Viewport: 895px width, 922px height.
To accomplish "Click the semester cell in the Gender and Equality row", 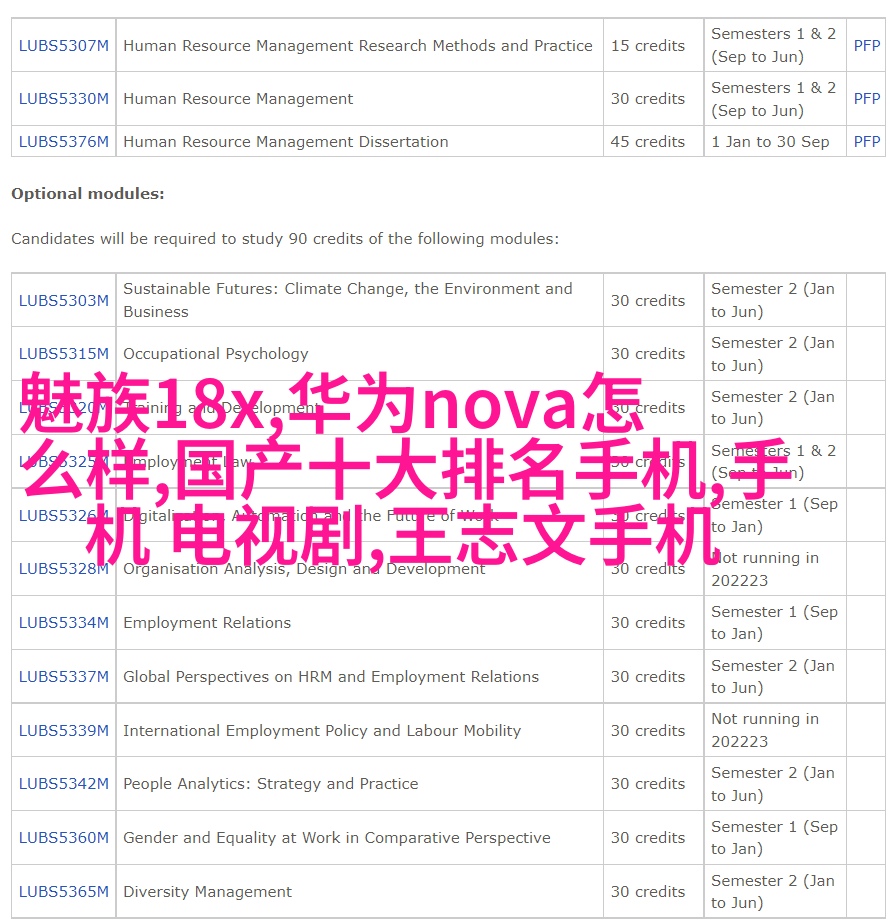I will click(774, 837).
